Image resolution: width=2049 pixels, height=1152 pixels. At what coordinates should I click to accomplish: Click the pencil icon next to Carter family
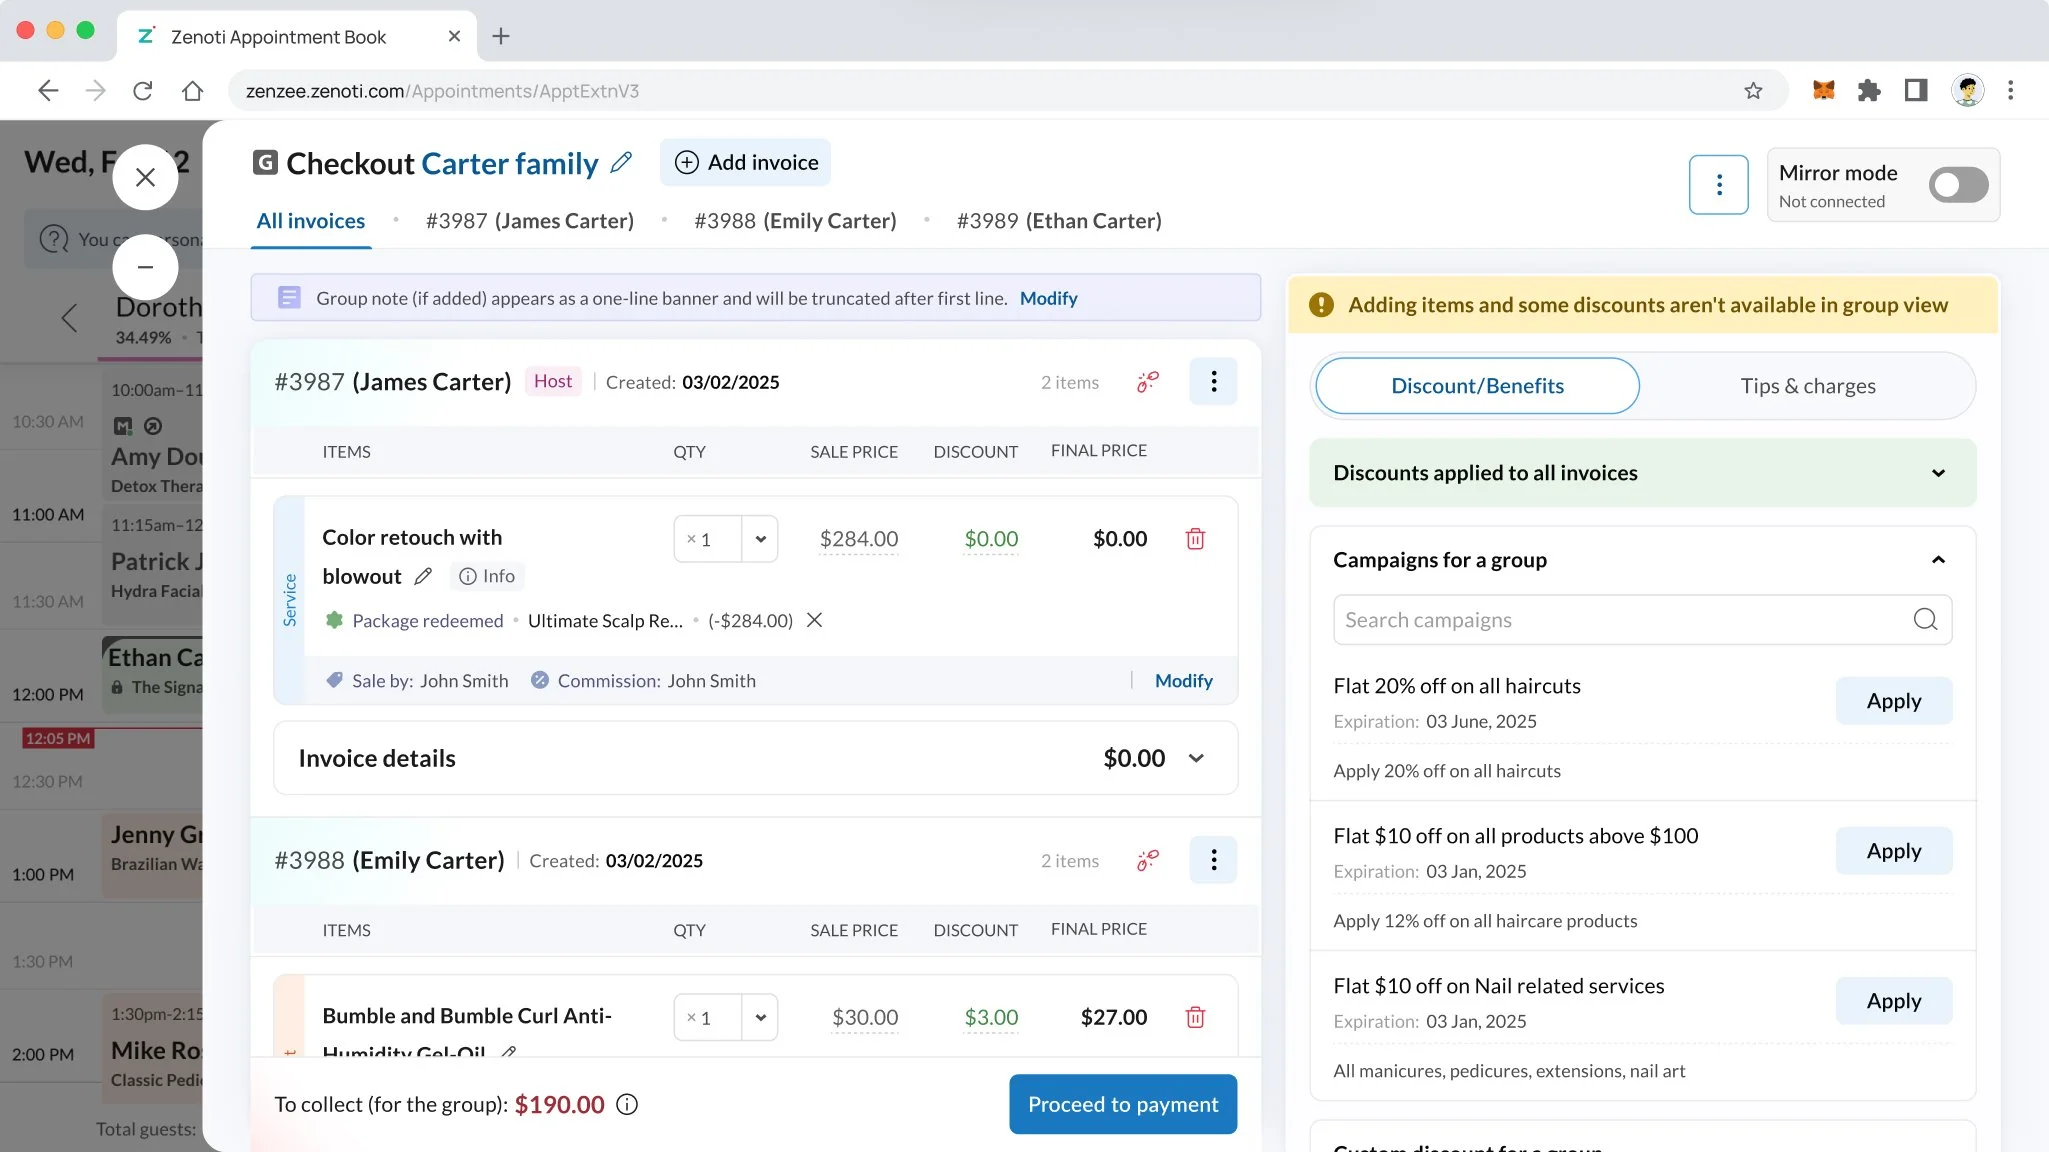click(x=621, y=163)
